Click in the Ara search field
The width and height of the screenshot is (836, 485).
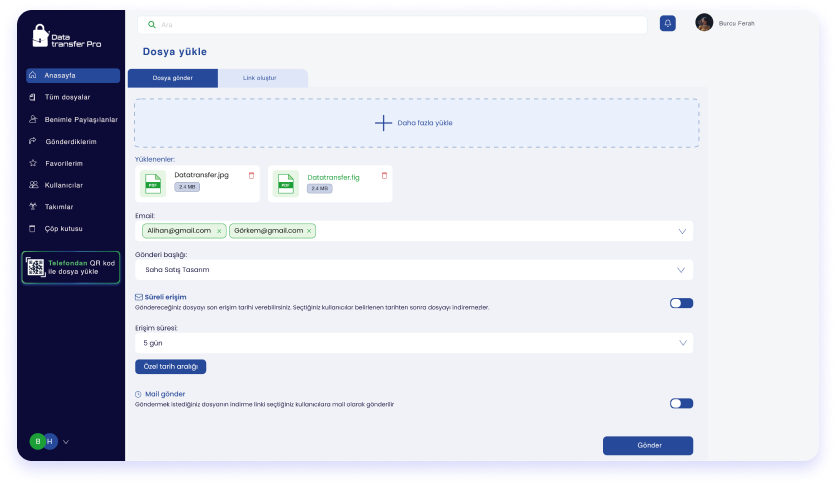392,25
